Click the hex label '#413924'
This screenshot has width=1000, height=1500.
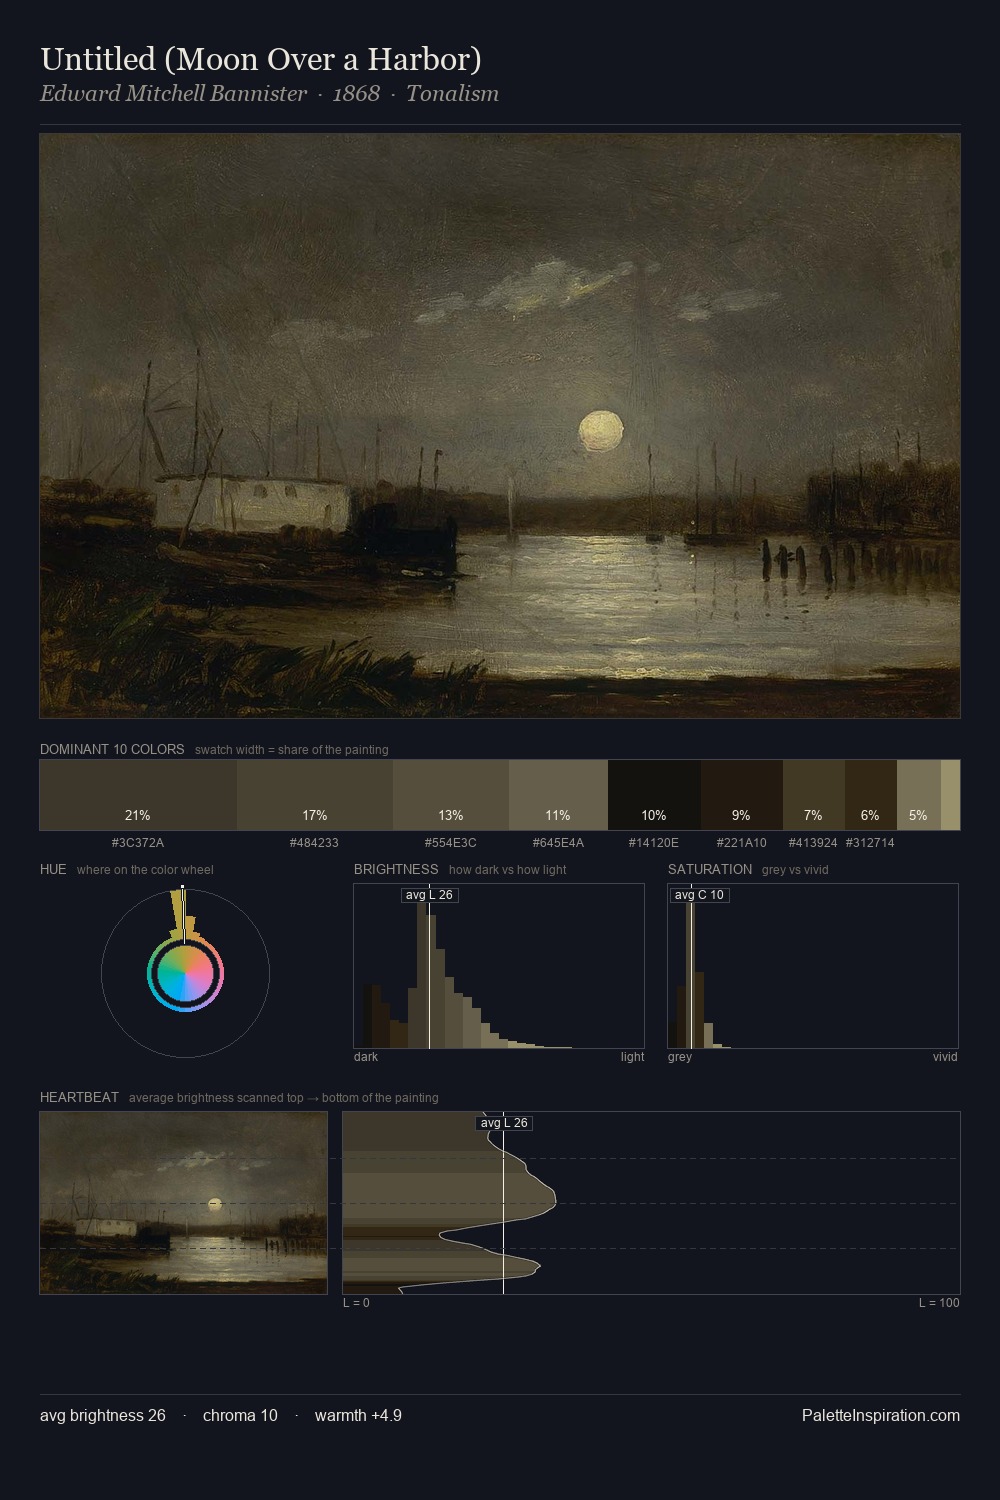813,843
